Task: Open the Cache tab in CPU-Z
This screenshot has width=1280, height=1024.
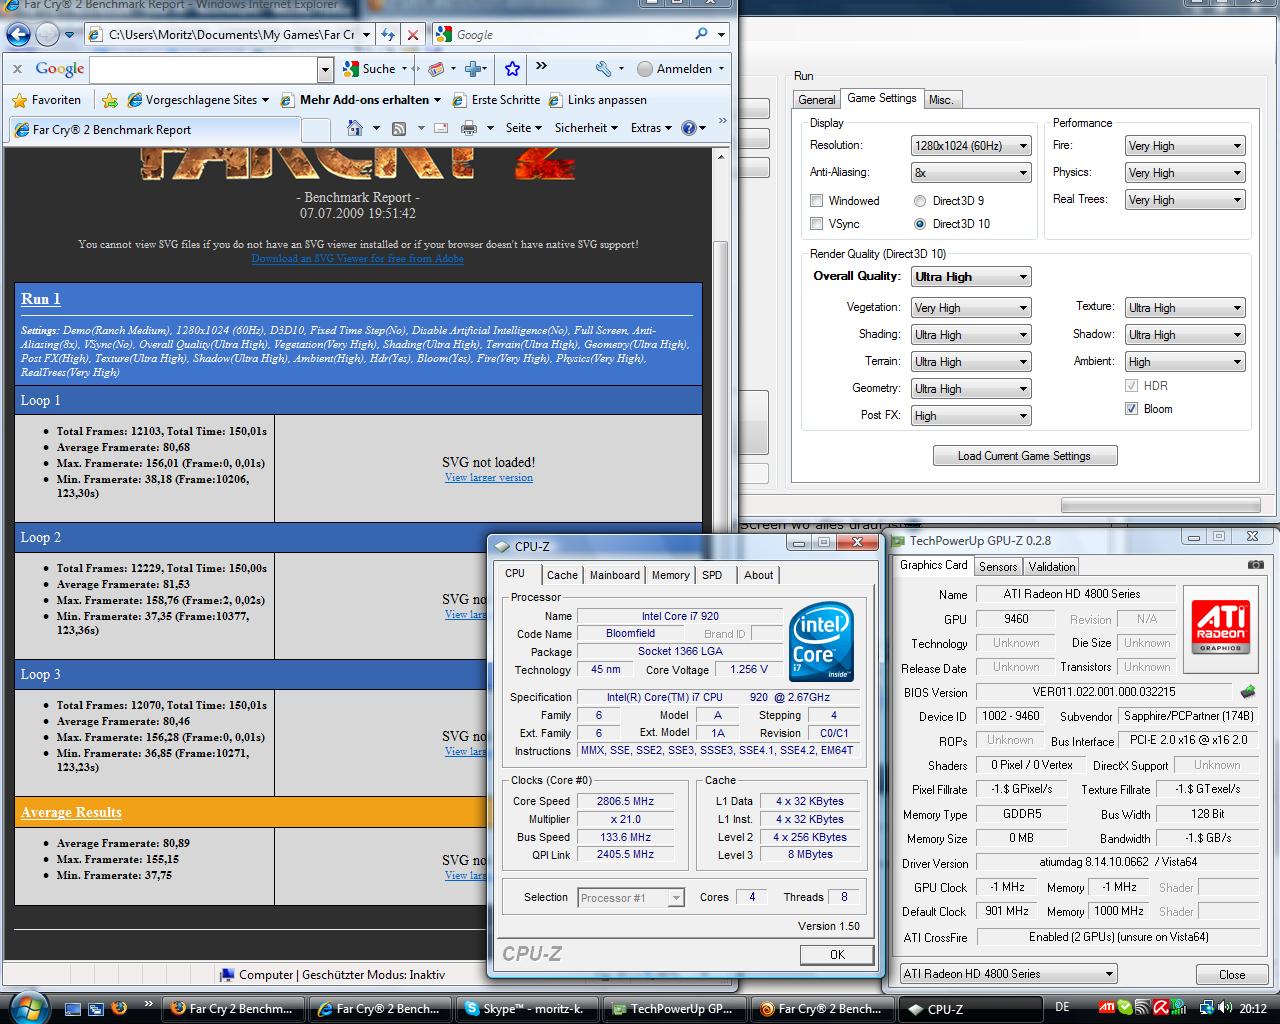Action: [562, 575]
